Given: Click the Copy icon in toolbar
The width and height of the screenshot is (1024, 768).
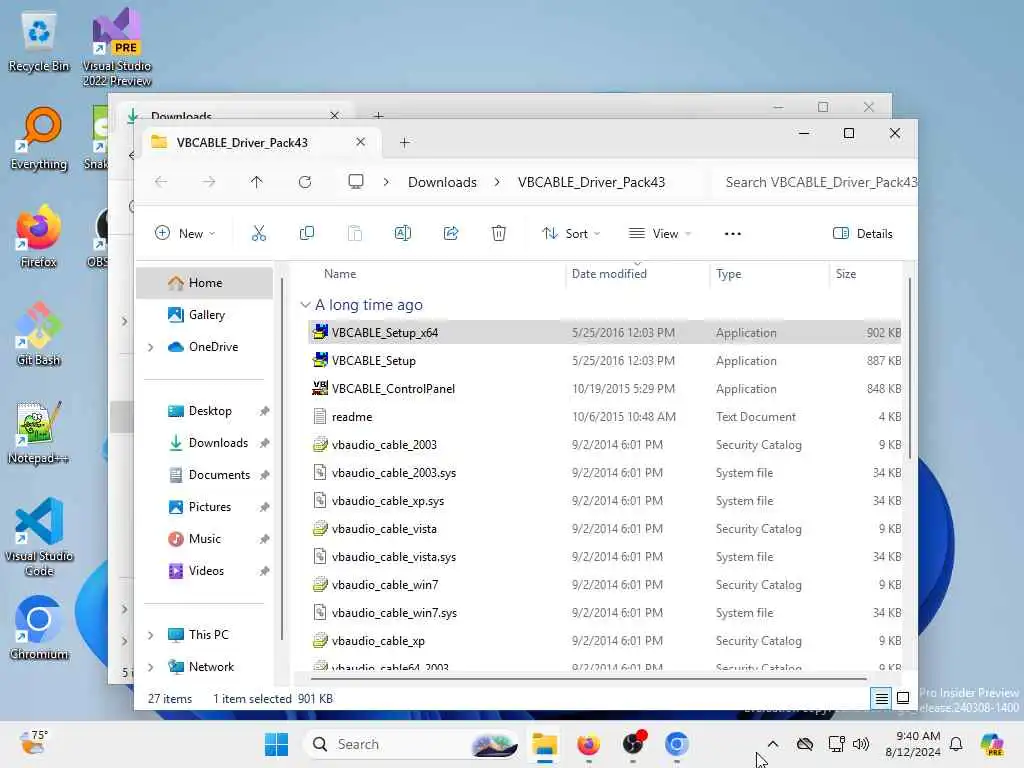Looking at the screenshot, I should pyautogui.click(x=306, y=233).
